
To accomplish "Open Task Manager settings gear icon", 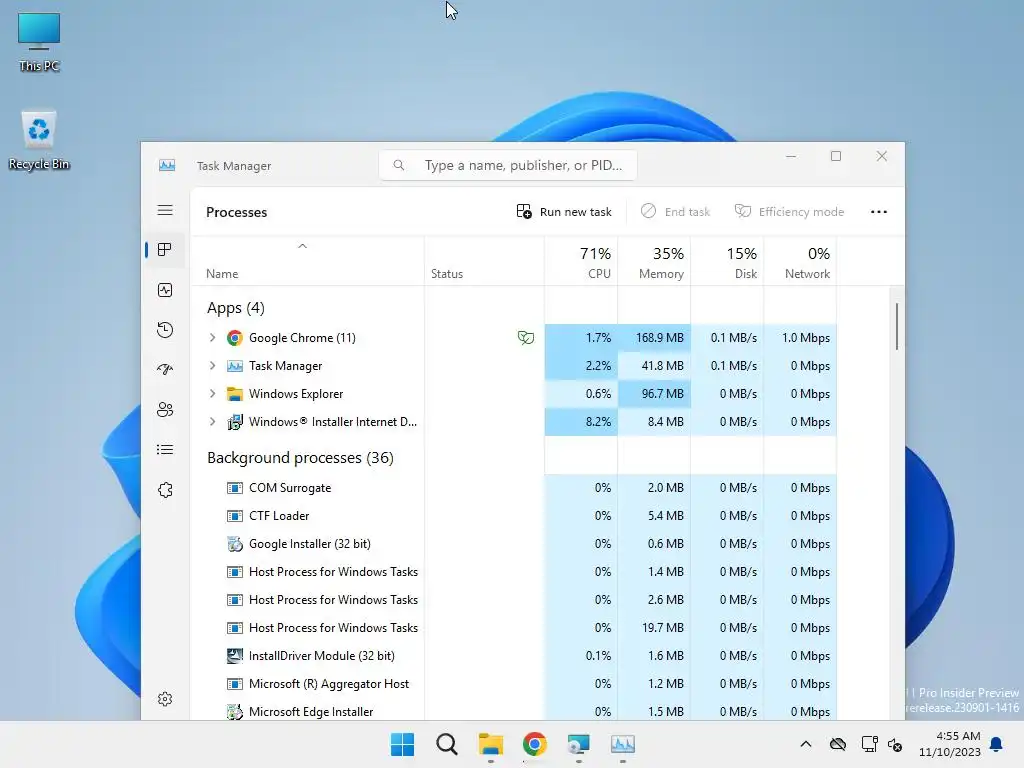I will pyautogui.click(x=165, y=699).
